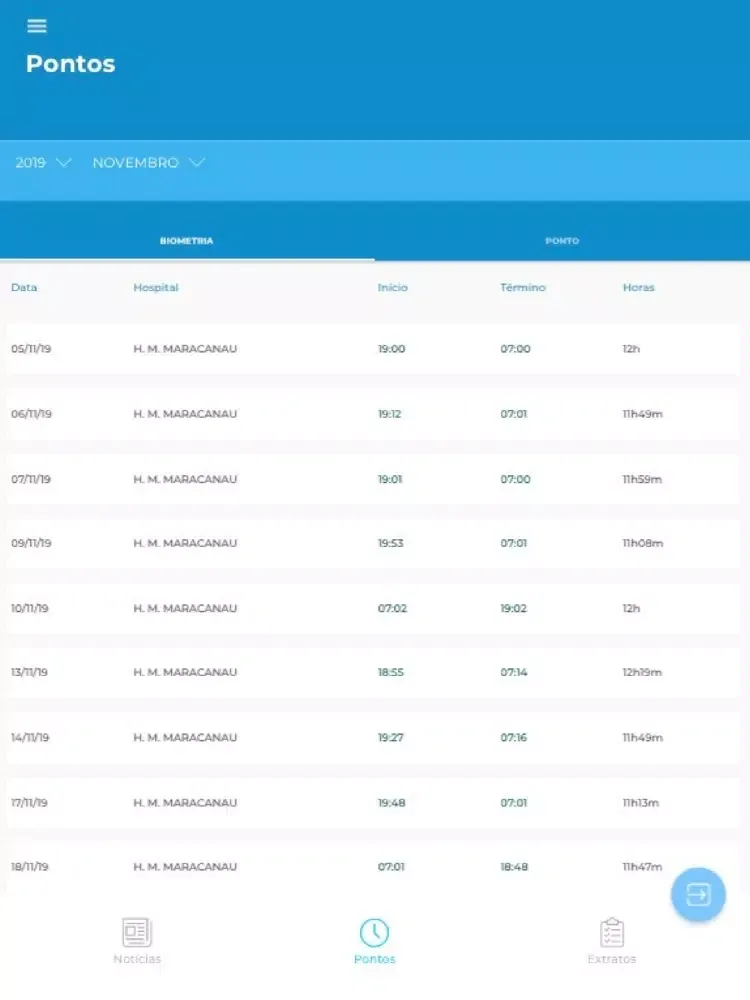Click the Término column header
The height and width of the screenshot is (1000, 750).
coord(523,288)
